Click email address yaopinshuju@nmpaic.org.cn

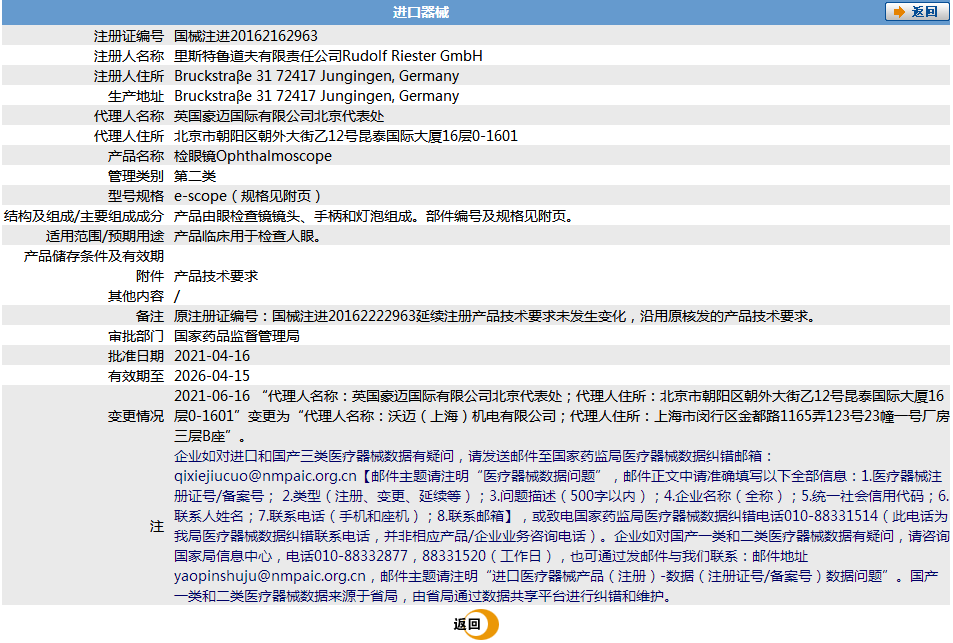click(x=269, y=576)
